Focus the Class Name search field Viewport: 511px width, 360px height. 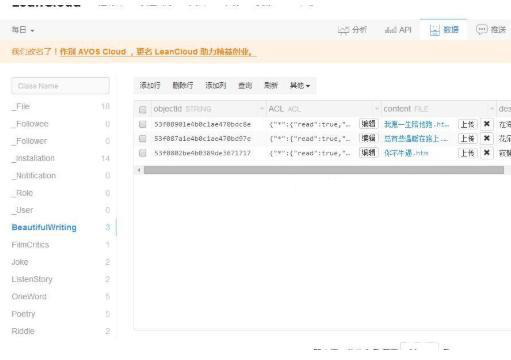(x=60, y=86)
